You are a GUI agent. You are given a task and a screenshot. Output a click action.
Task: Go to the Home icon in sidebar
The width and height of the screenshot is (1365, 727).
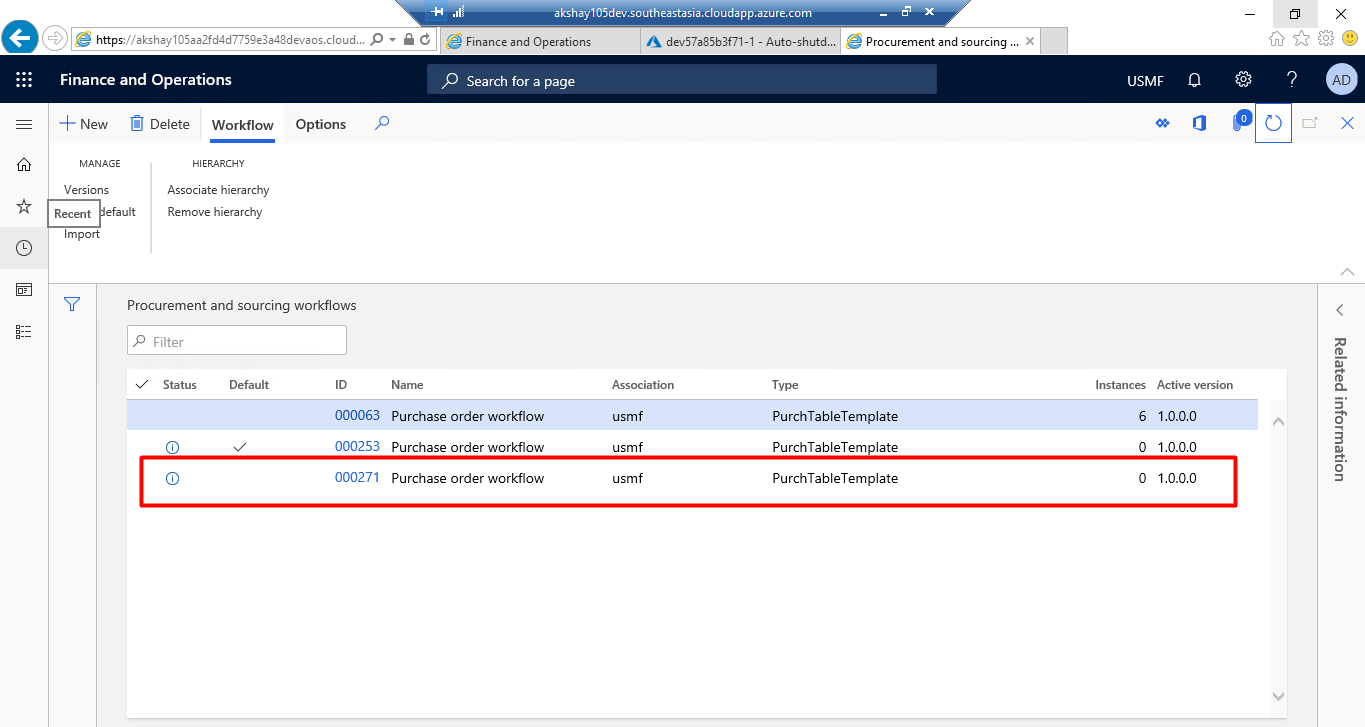24,165
